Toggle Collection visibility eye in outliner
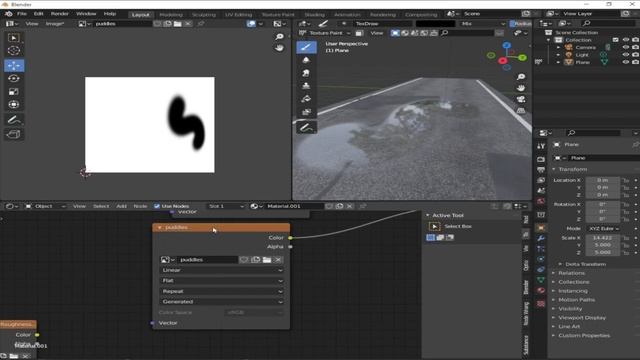 626,40
